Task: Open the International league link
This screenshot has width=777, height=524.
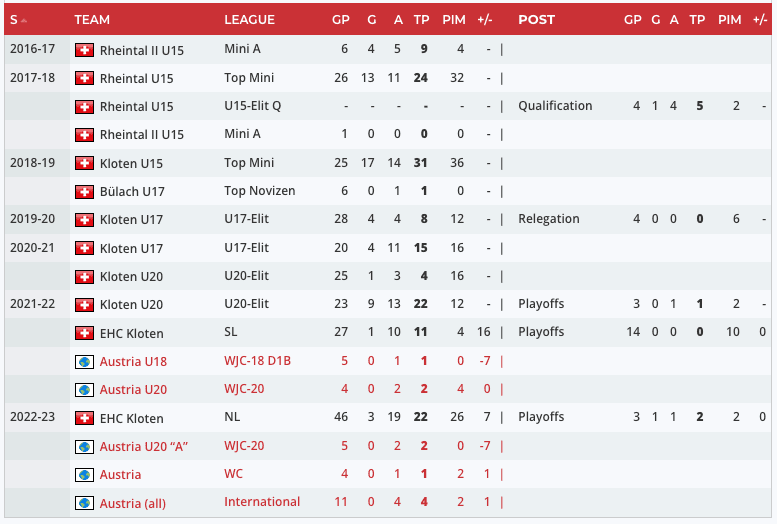Action: [262, 502]
